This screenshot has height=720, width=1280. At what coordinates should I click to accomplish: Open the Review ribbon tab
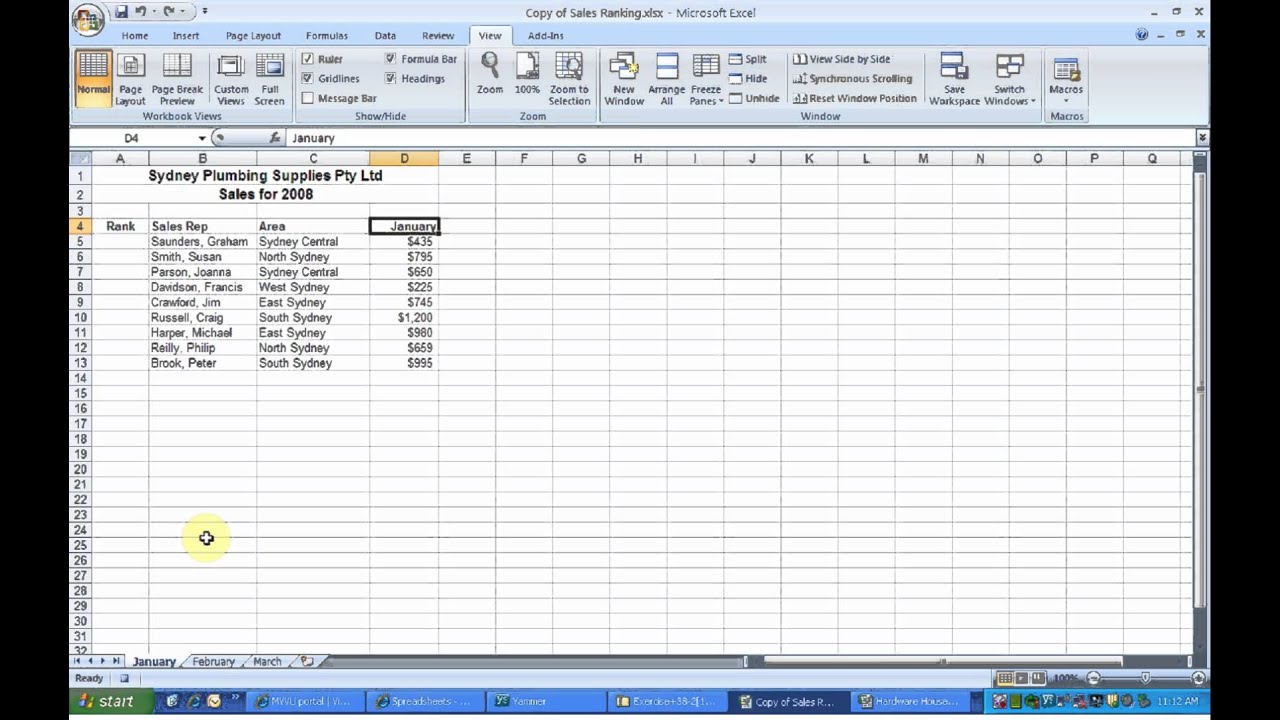tap(438, 35)
